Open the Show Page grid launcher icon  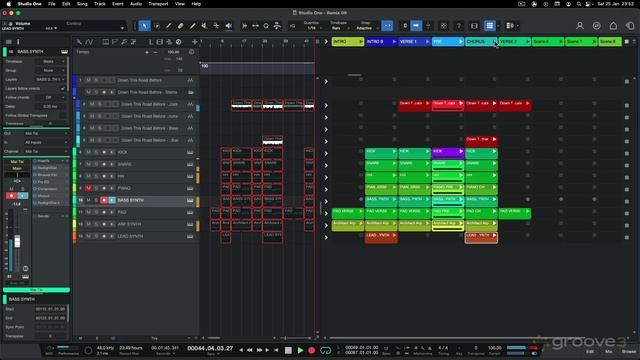tap(489, 26)
